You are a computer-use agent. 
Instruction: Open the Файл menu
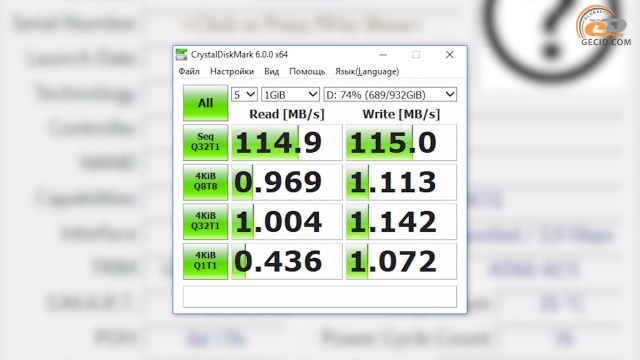click(x=189, y=71)
